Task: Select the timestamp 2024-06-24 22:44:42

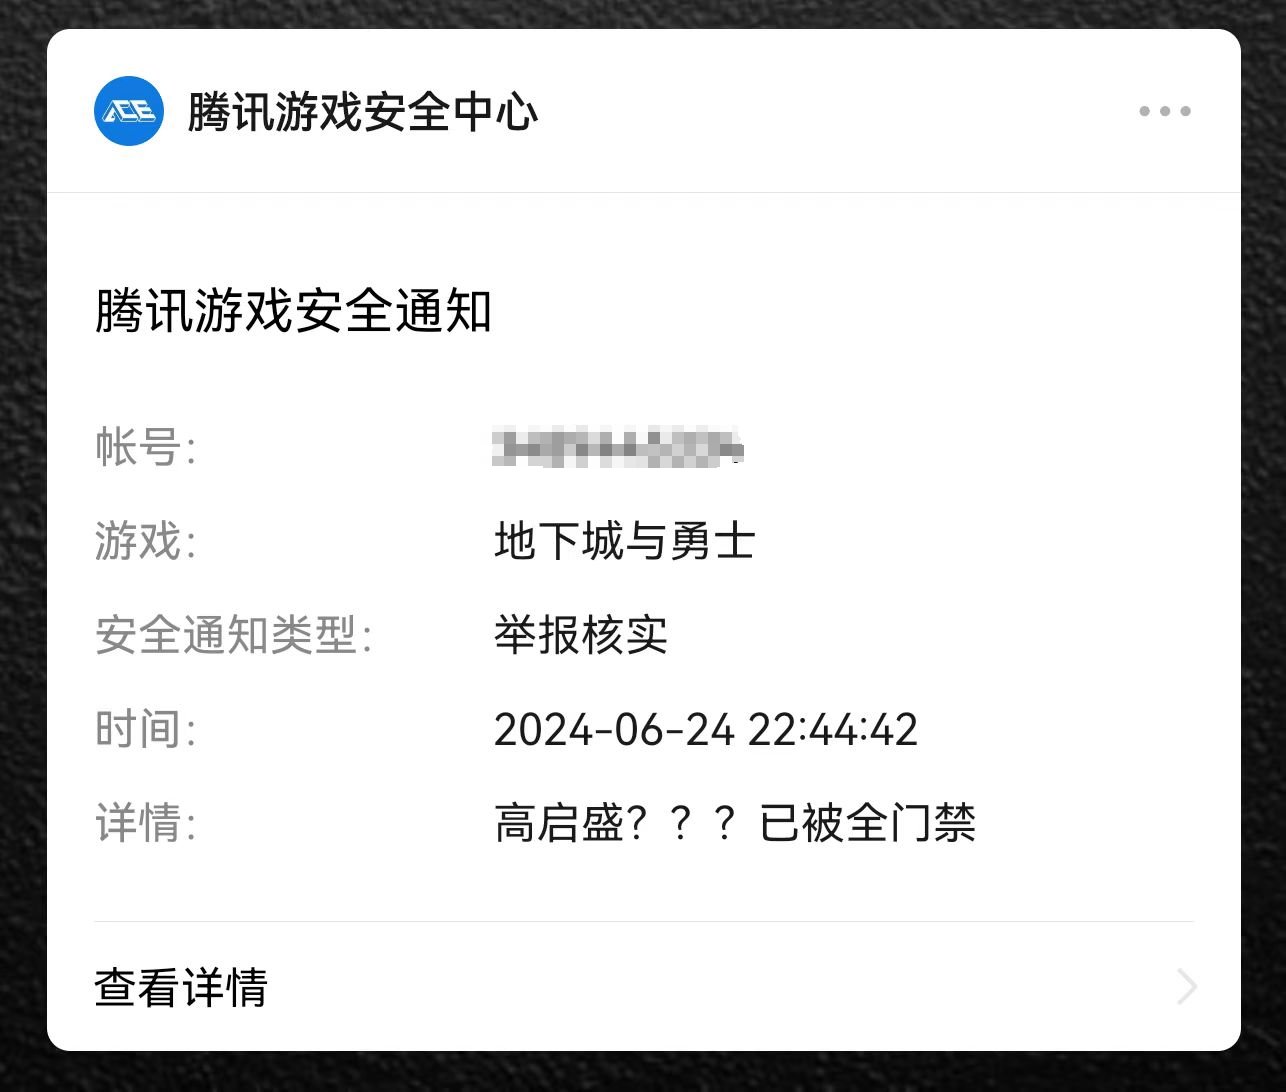Action: pyautogui.click(x=706, y=729)
